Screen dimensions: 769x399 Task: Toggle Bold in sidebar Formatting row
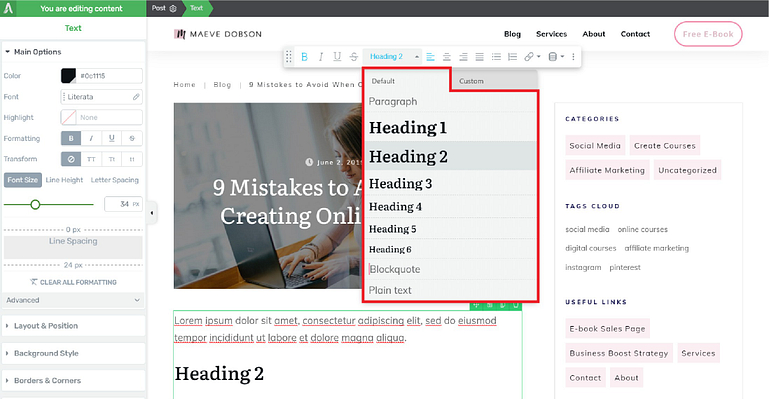point(71,138)
